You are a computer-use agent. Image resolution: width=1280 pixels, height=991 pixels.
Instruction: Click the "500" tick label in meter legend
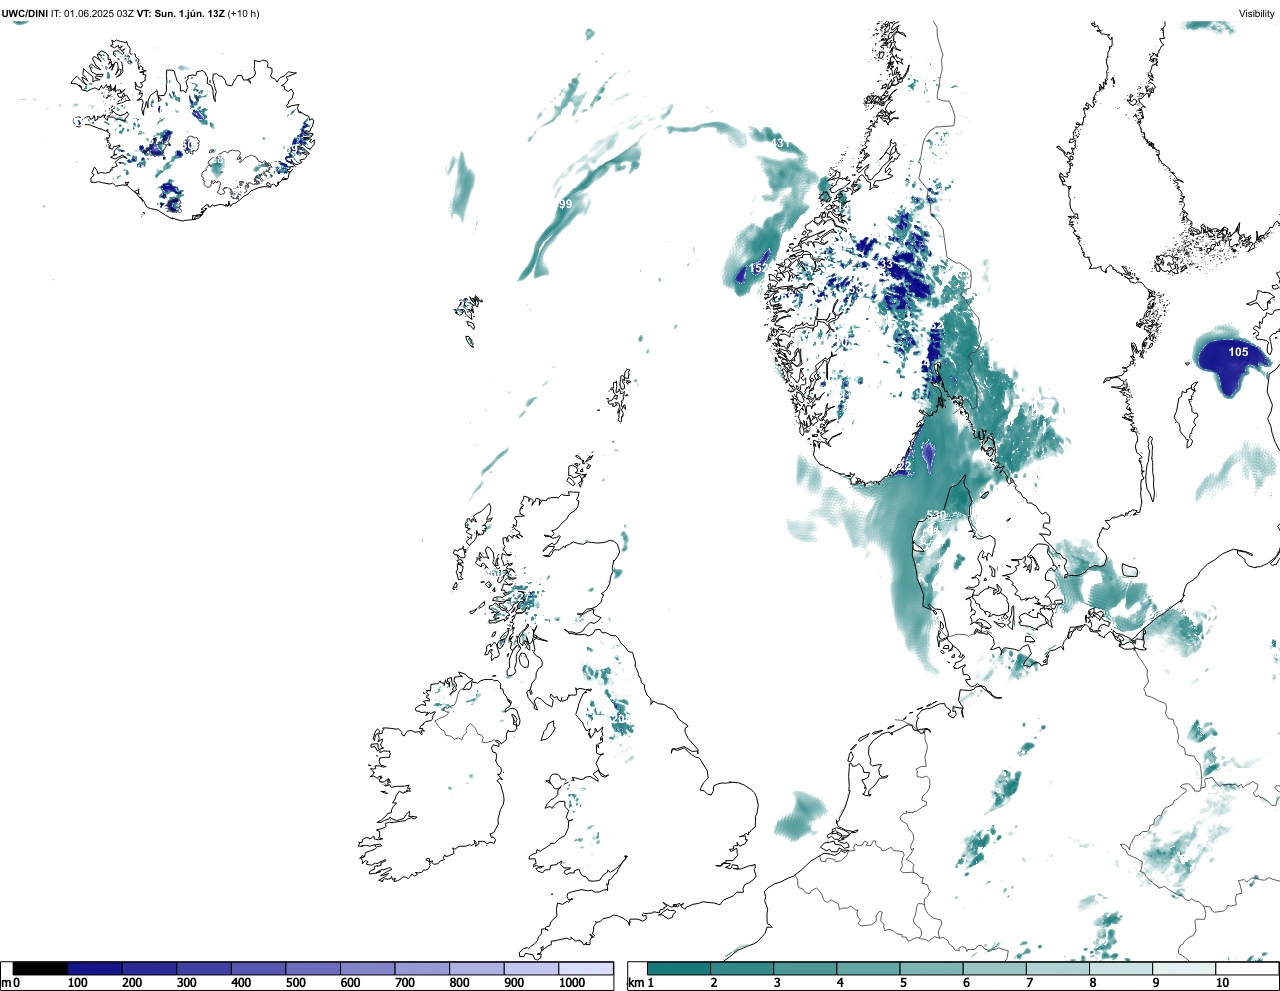point(295,983)
